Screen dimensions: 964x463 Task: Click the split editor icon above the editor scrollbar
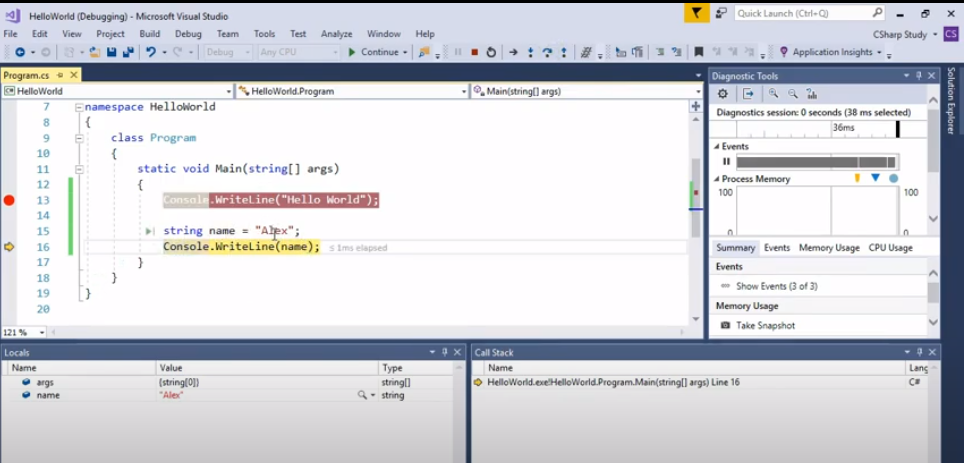pyautogui.click(x=695, y=106)
